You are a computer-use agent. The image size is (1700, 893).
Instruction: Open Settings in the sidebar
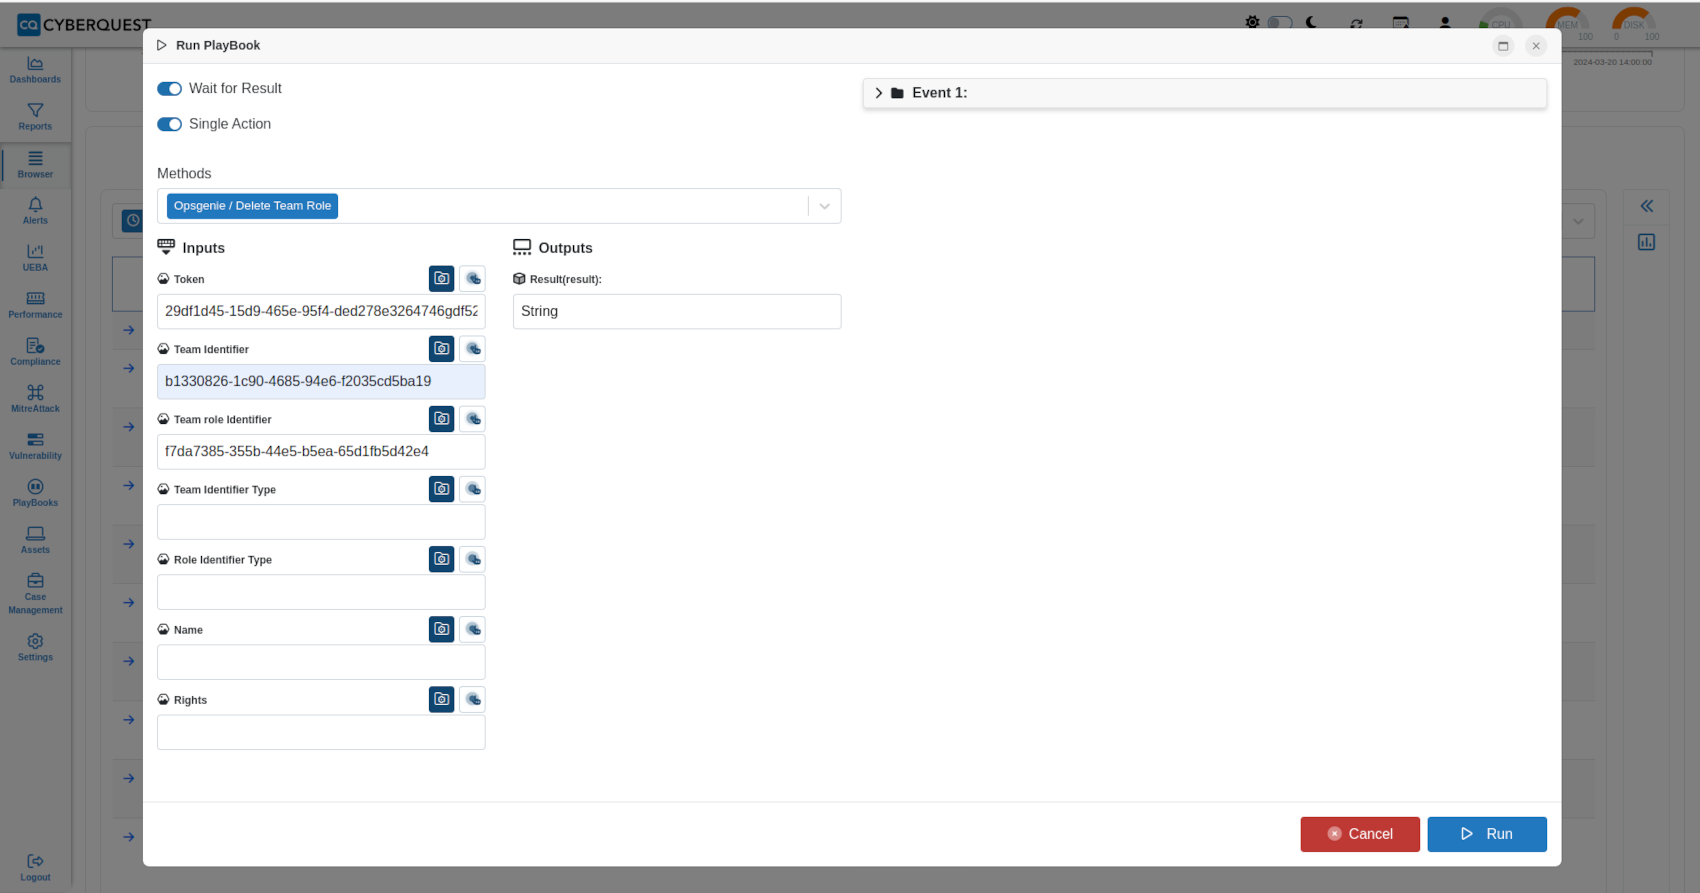(x=35, y=647)
